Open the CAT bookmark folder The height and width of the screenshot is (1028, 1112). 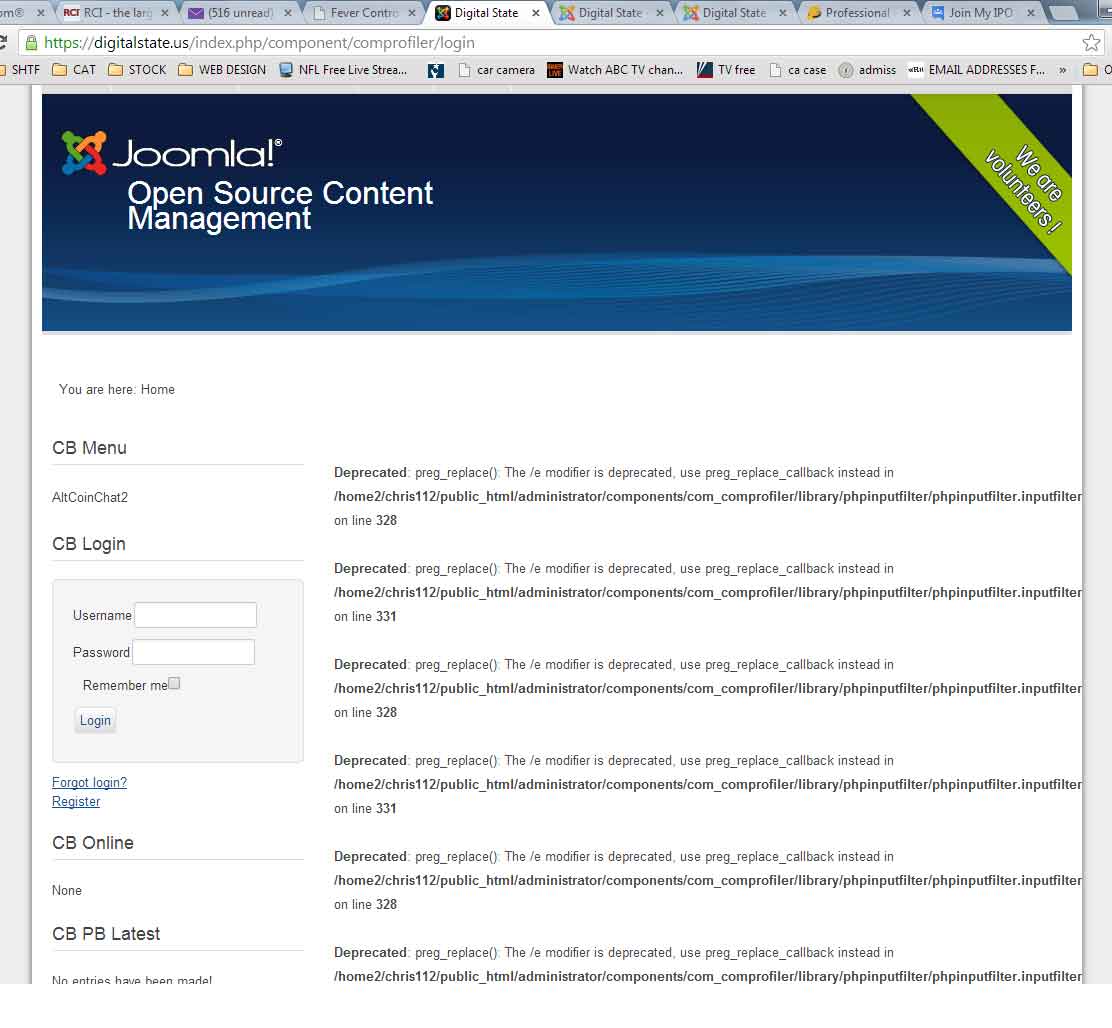(x=74, y=69)
